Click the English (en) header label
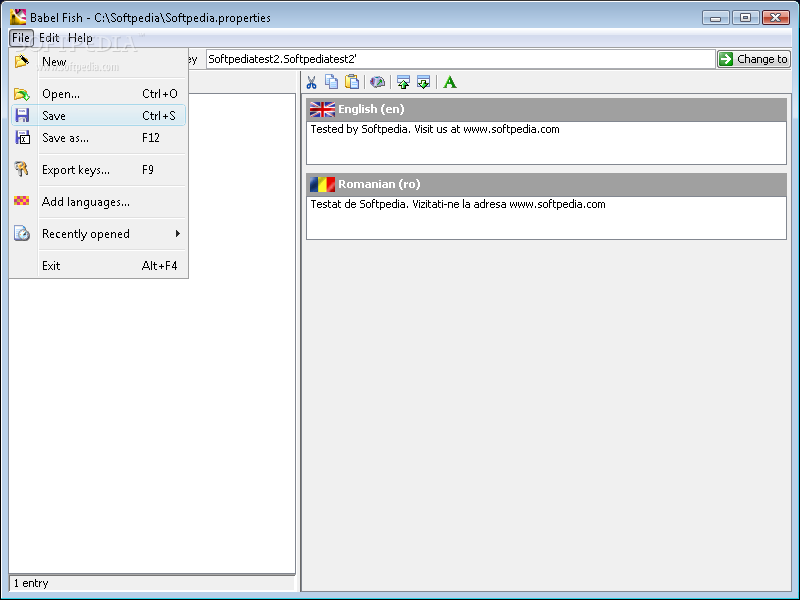The width and height of the screenshot is (800, 600). [371, 109]
